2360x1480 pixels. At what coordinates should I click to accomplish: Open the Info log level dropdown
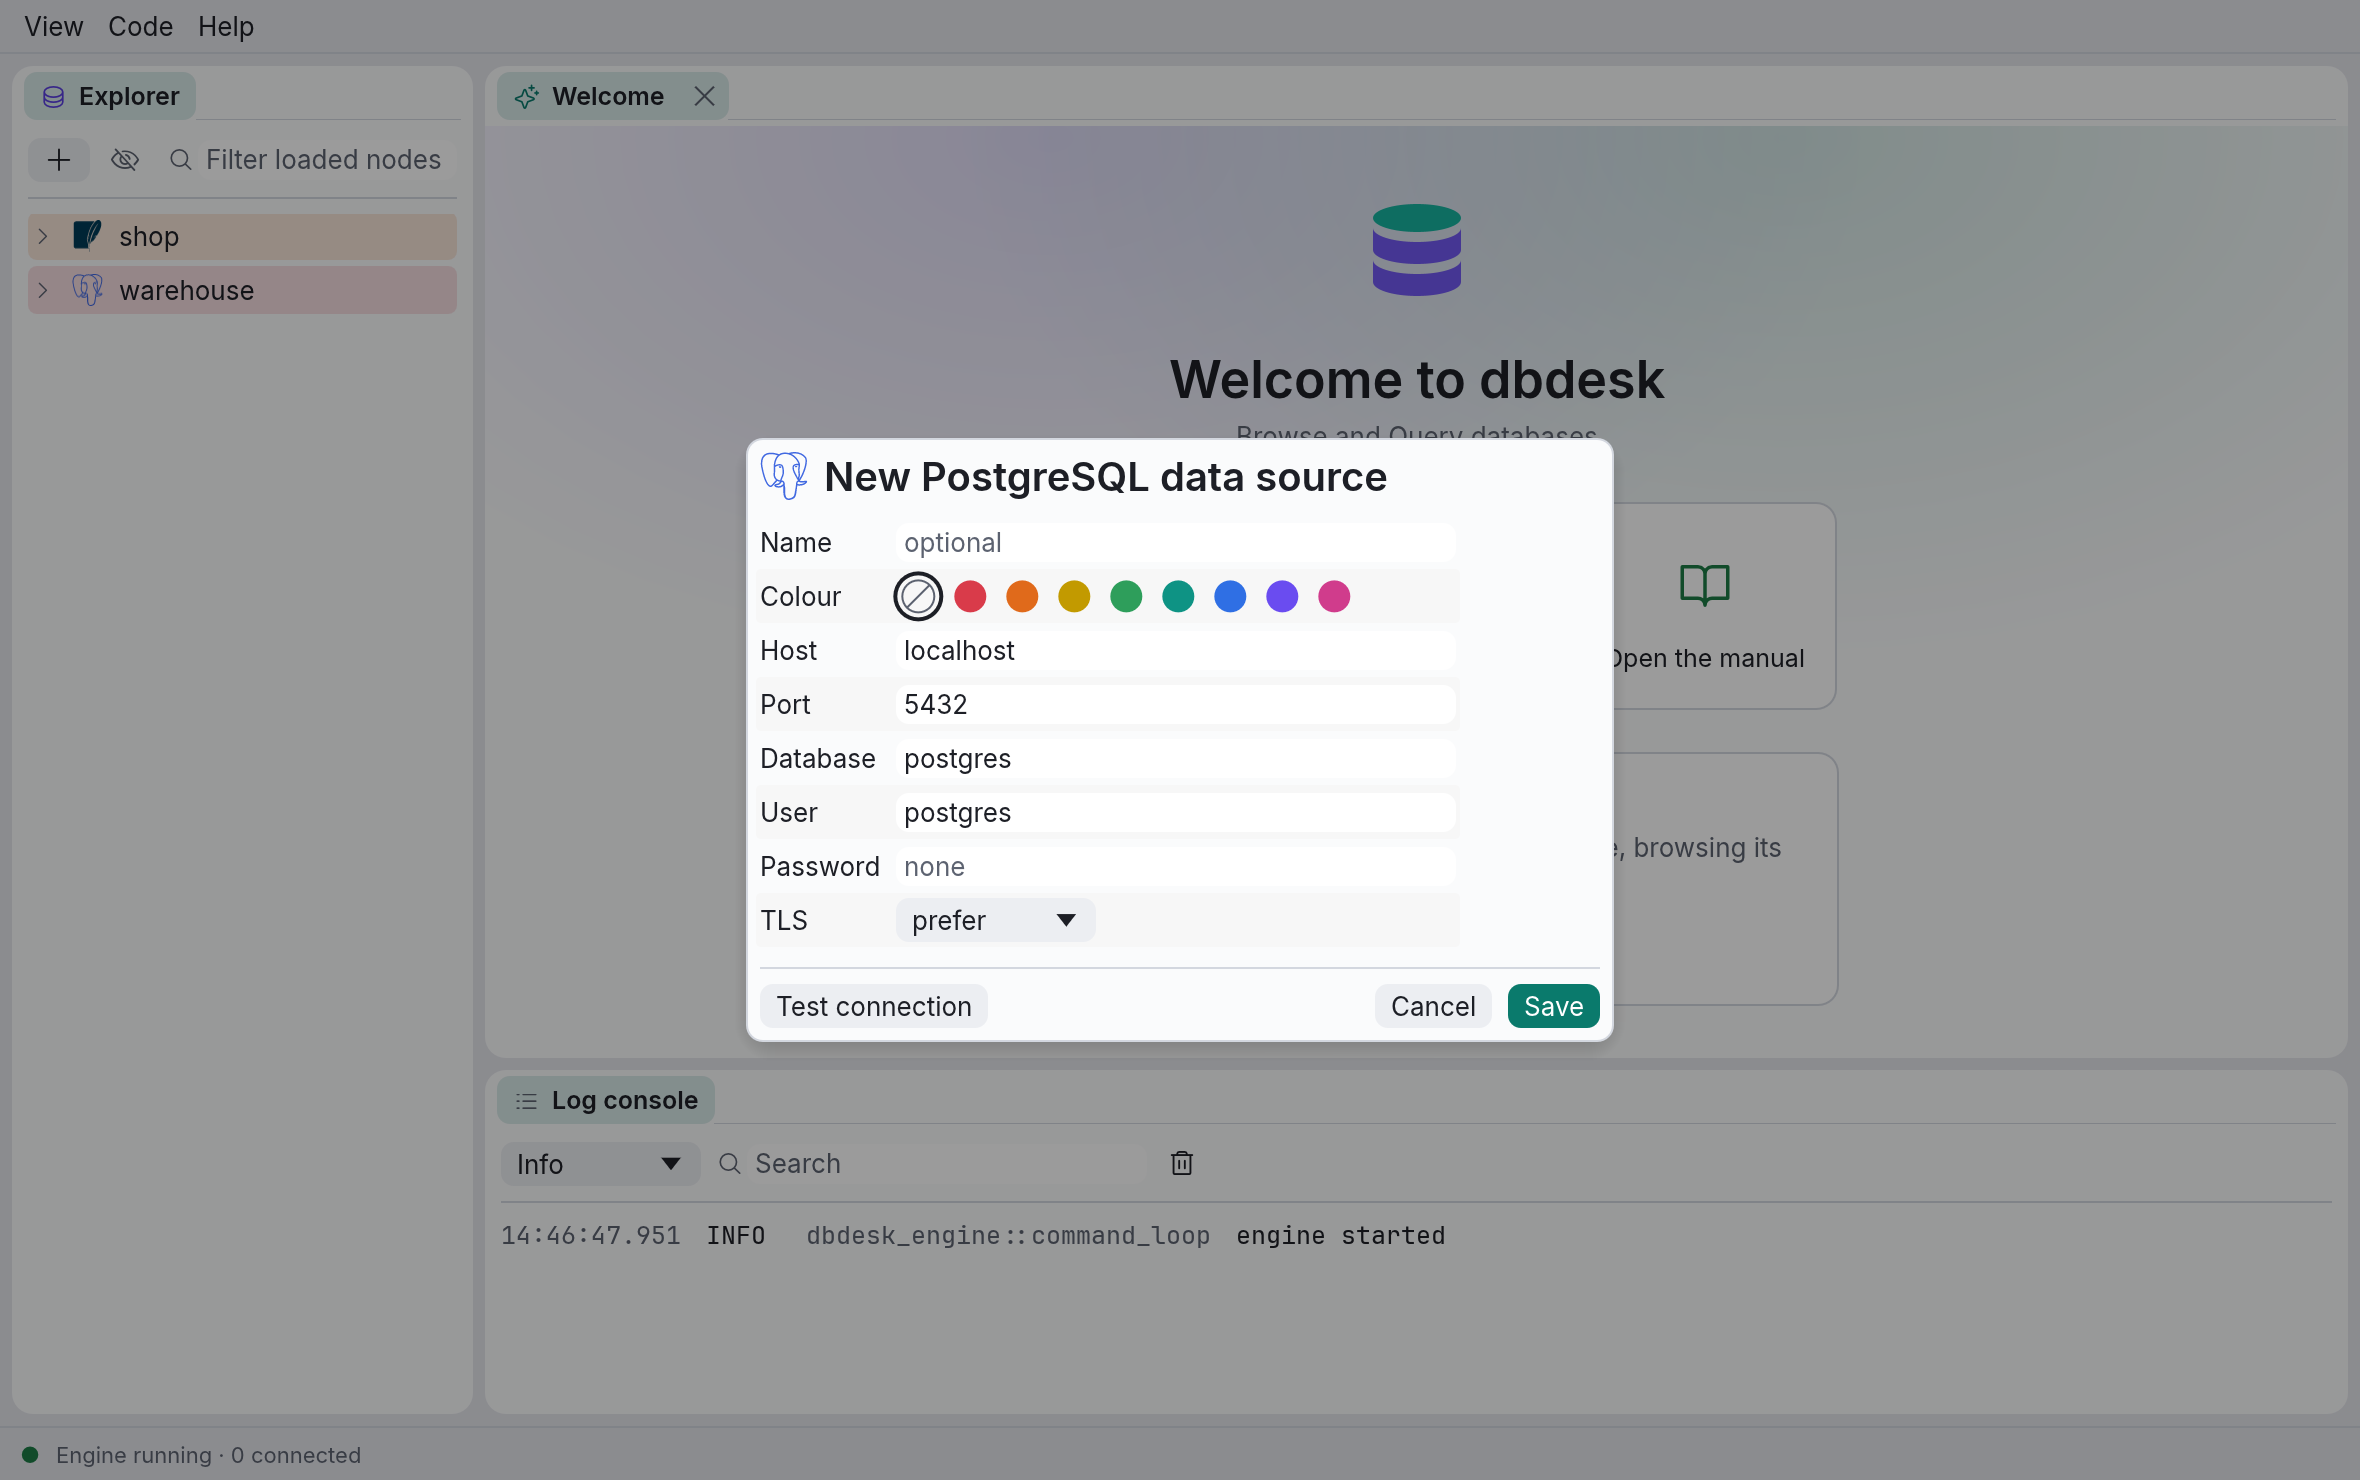pos(600,1164)
